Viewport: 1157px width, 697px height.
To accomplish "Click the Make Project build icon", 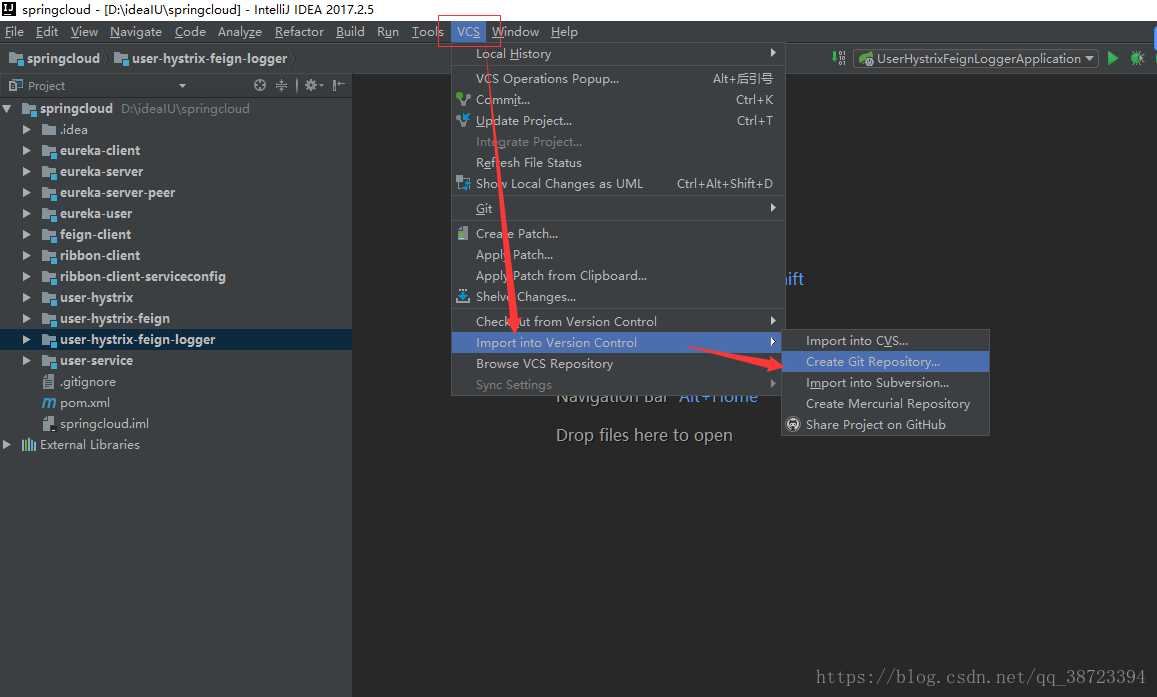I will [x=839, y=58].
